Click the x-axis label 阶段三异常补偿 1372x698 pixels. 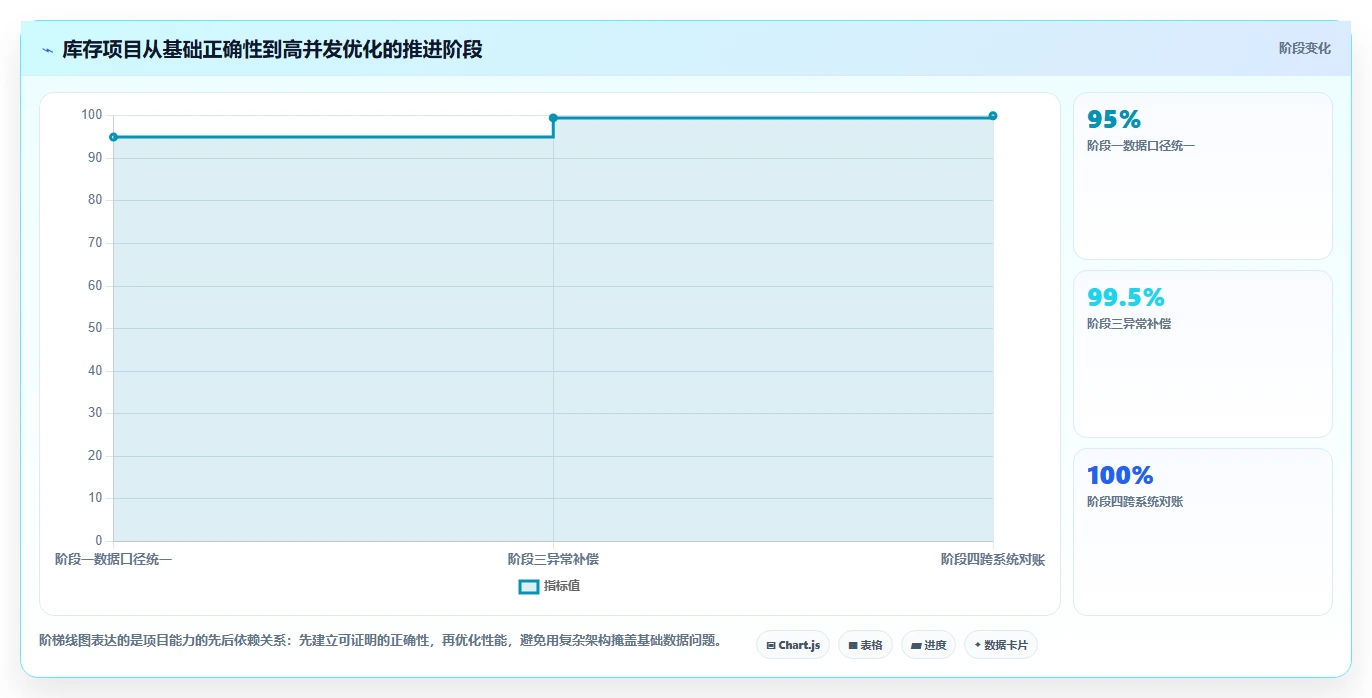pyautogui.click(x=553, y=559)
